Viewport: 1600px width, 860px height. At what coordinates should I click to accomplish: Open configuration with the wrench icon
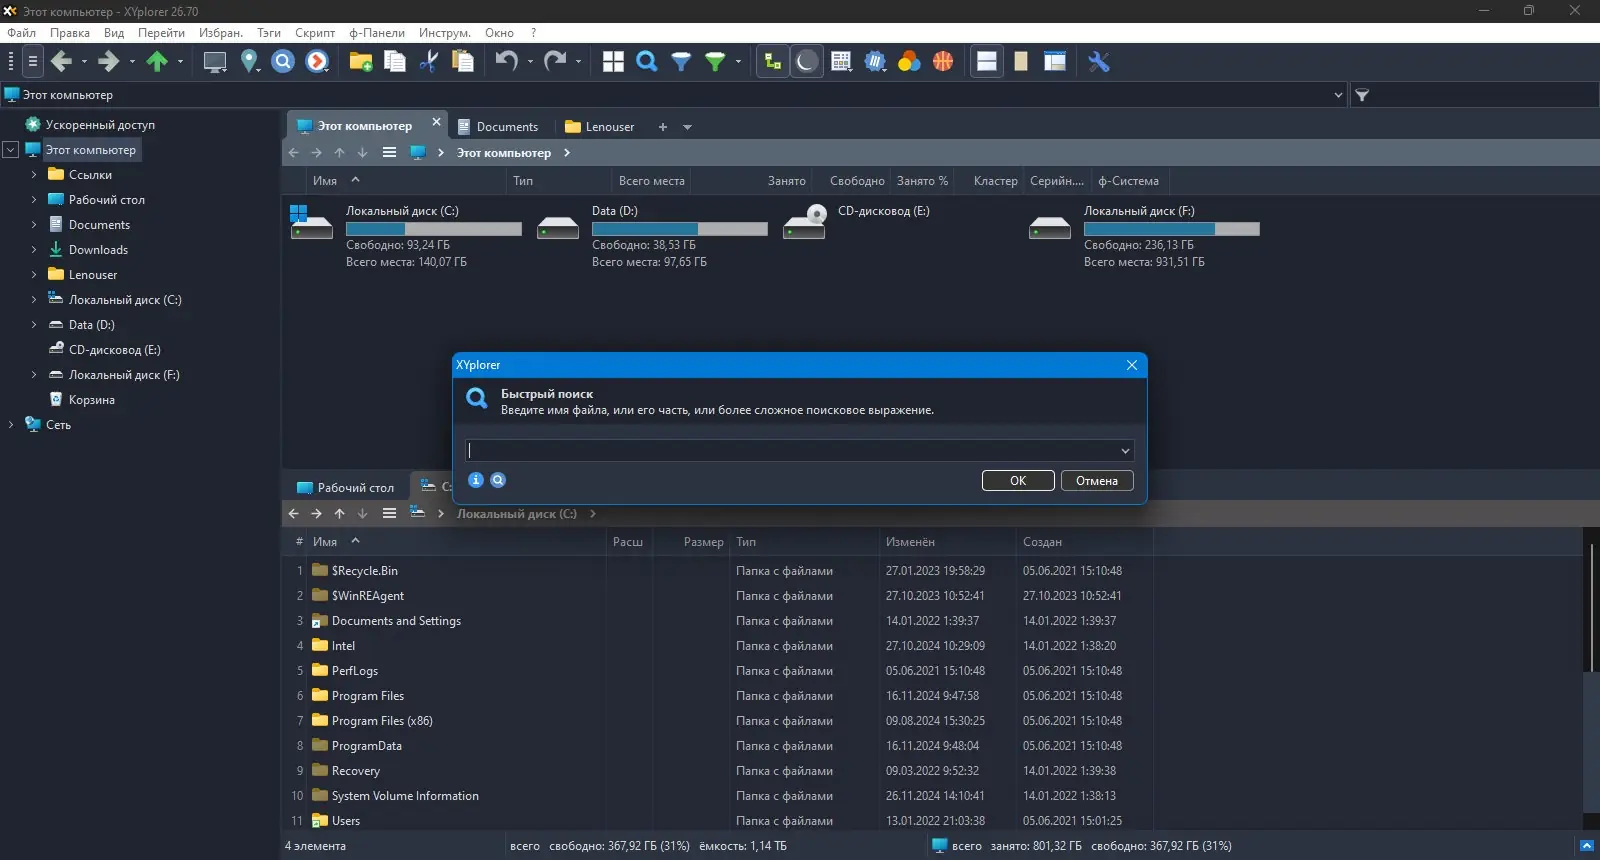(1099, 62)
